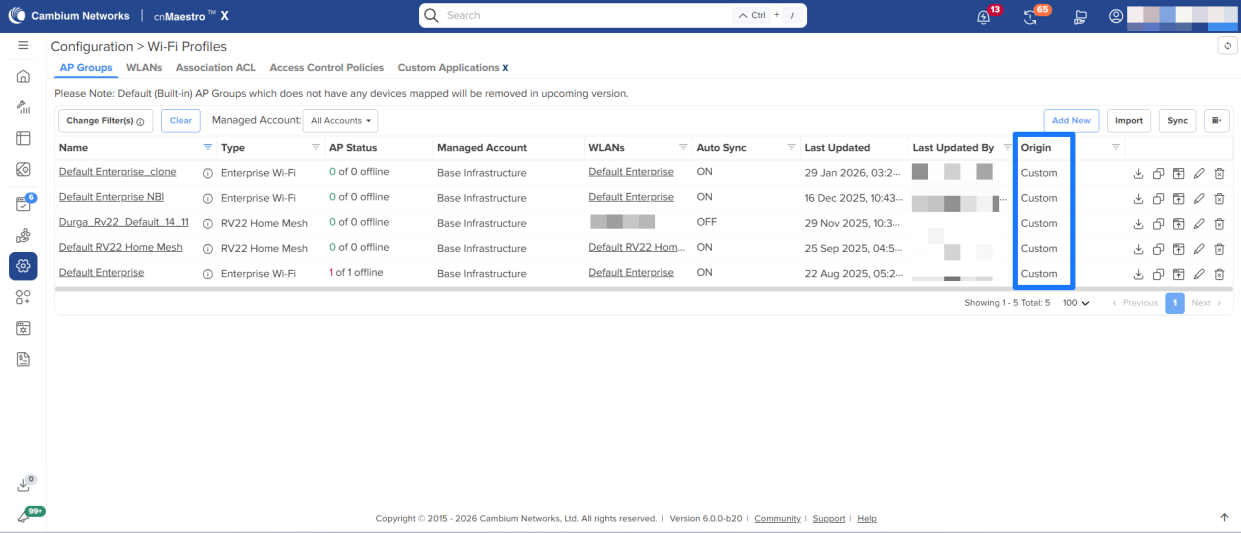This screenshot has width=1241, height=533.
Task: Click the info icon beside Default Enterprise_clone
Action: [208, 173]
